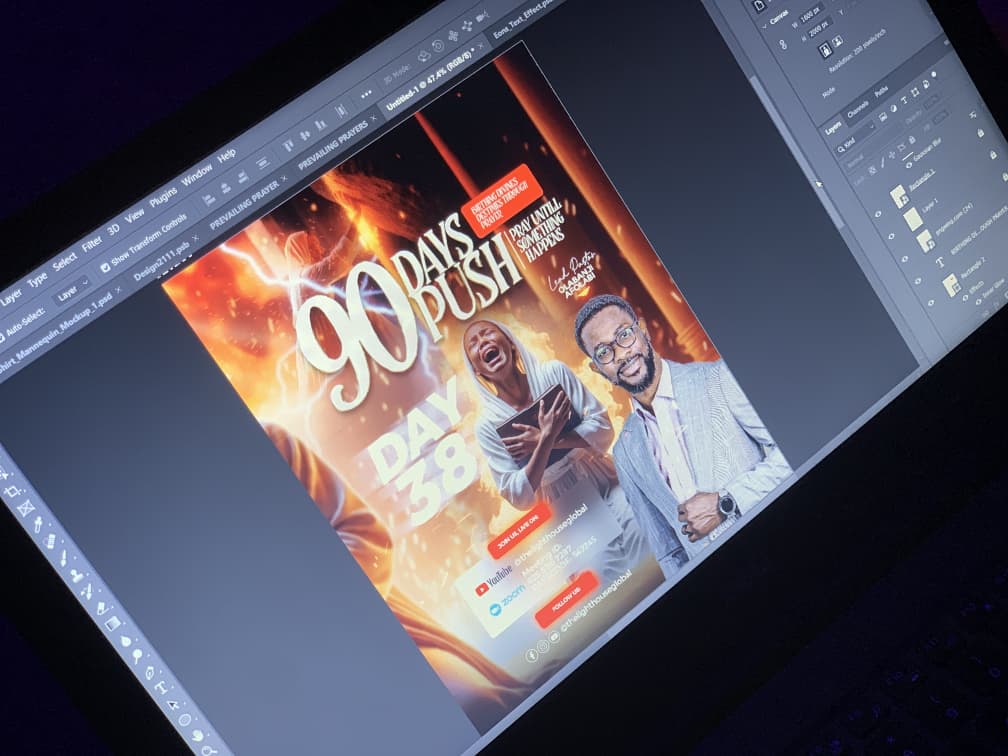Open the Window menu
This screenshot has height=756, width=1008.
pyautogui.click(x=197, y=174)
